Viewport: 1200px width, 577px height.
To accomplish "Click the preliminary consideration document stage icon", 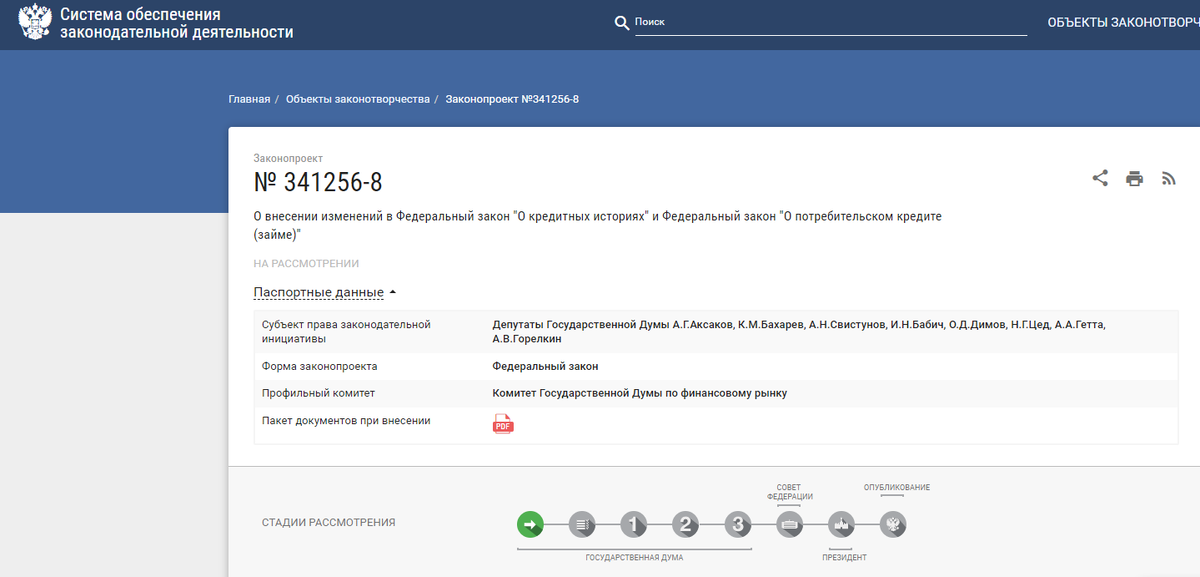I will pyautogui.click(x=582, y=523).
